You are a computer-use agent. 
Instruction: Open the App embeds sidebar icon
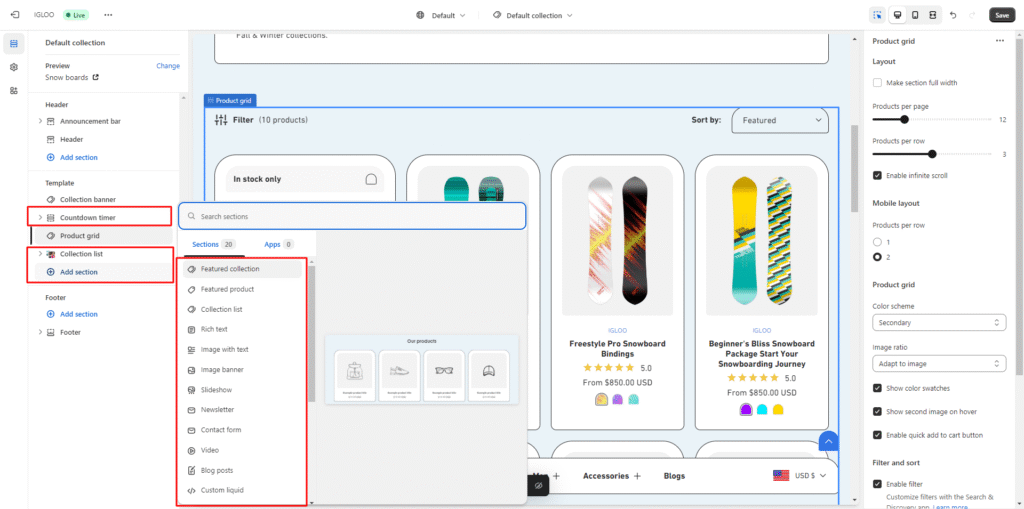click(x=14, y=90)
